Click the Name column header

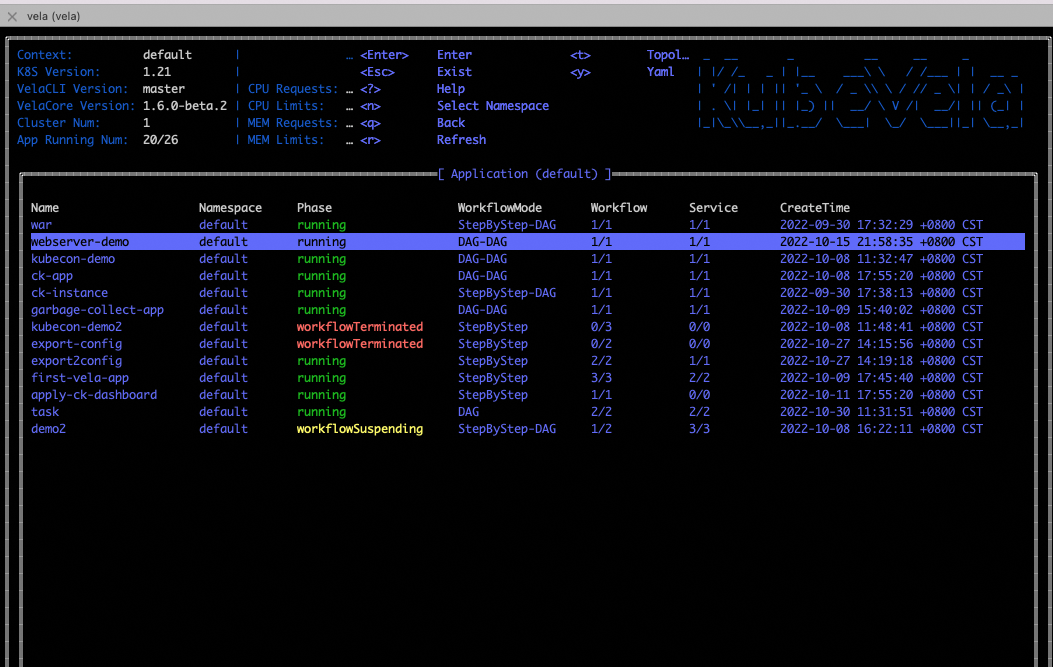point(45,208)
